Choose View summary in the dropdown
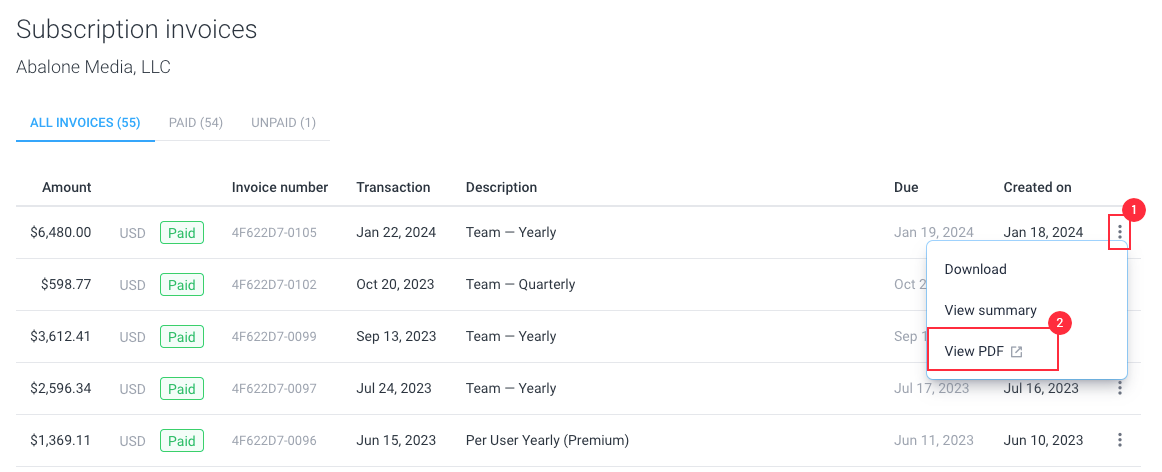The width and height of the screenshot is (1162, 472). [990, 310]
